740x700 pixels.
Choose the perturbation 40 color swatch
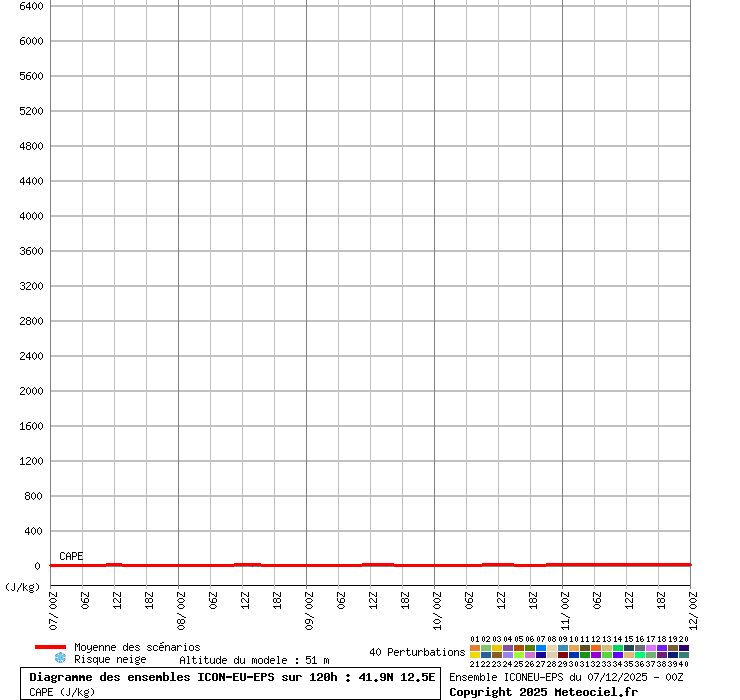(684, 656)
